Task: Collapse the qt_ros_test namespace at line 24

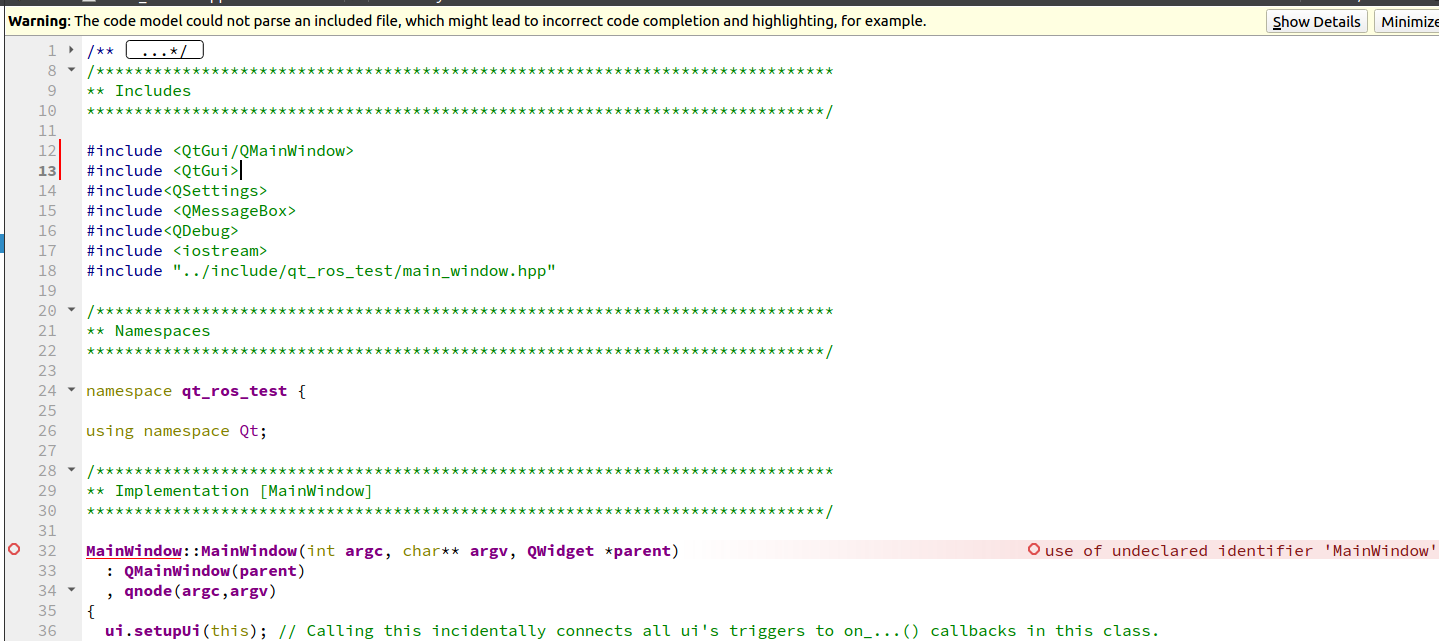Action: pyautogui.click(x=71, y=390)
